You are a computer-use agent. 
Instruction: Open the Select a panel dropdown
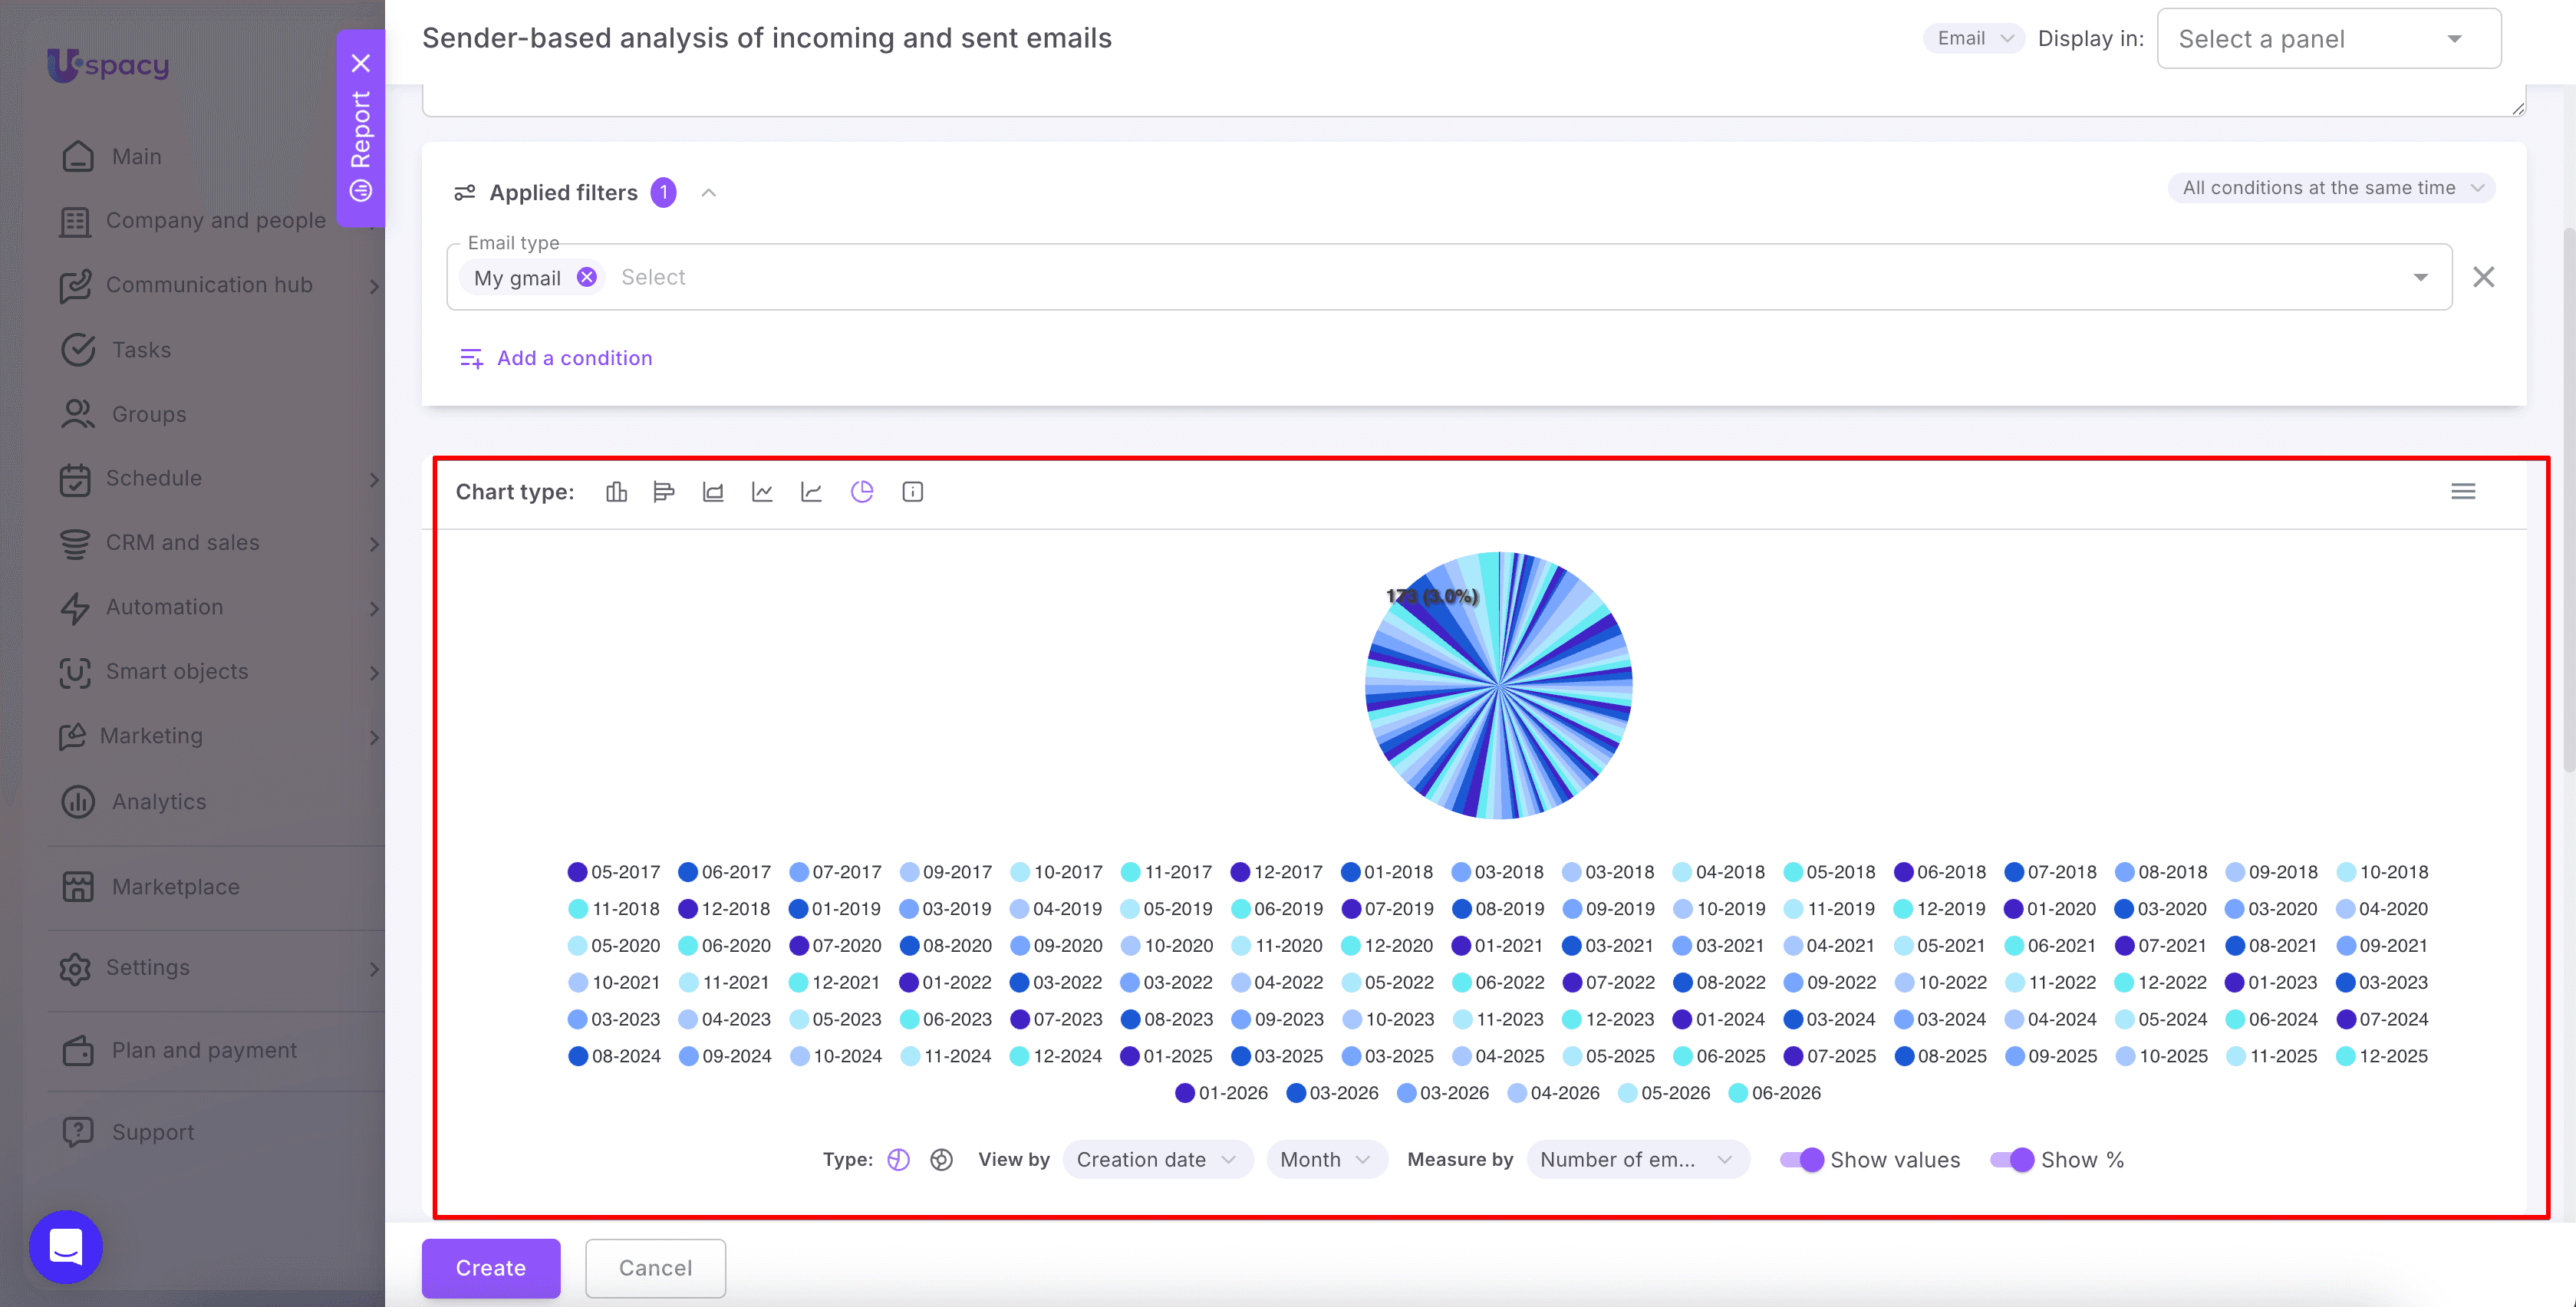2329,39
